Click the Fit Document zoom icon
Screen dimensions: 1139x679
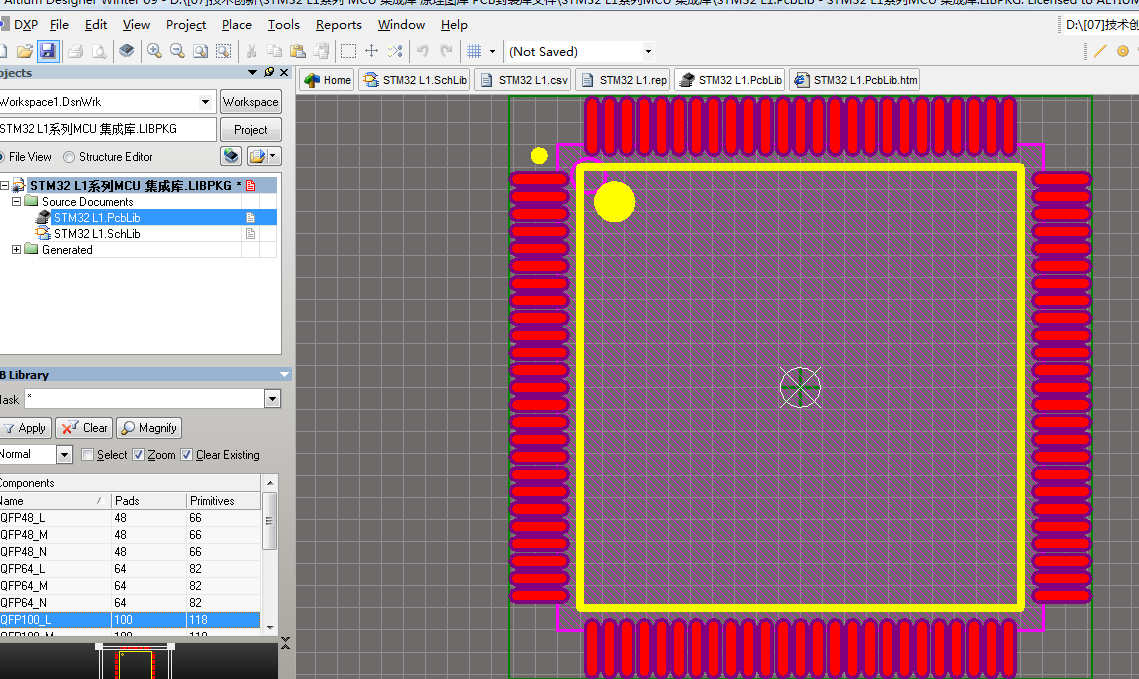pos(200,51)
